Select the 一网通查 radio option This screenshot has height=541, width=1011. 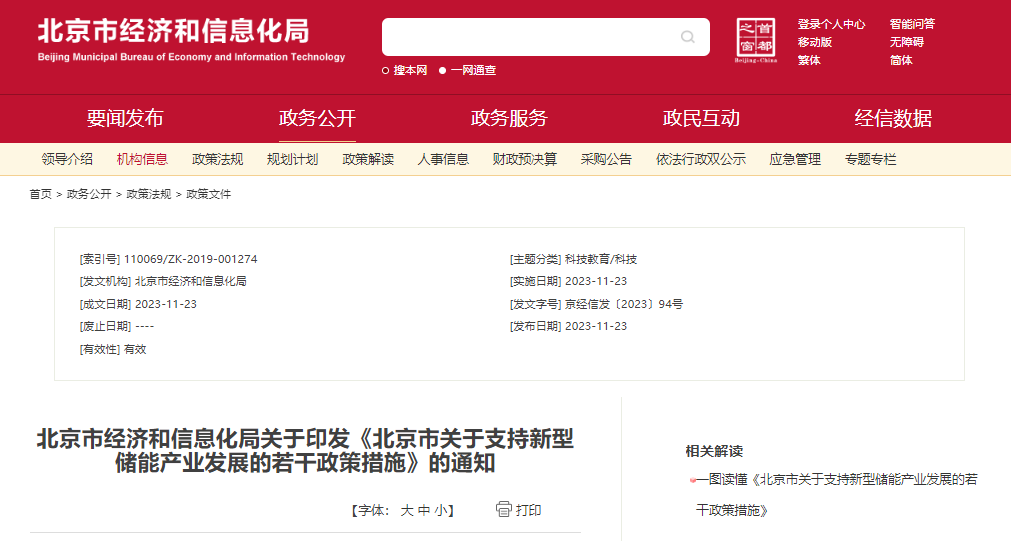pyautogui.click(x=443, y=70)
